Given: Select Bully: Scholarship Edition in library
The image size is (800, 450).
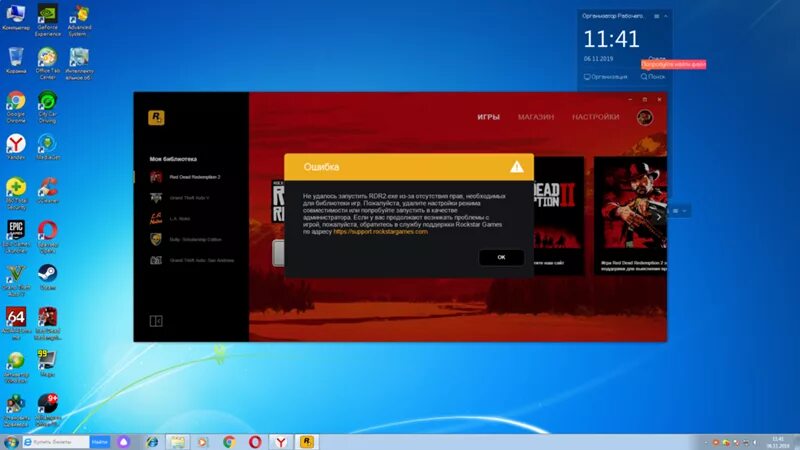Looking at the screenshot, I should coord(185,239).
